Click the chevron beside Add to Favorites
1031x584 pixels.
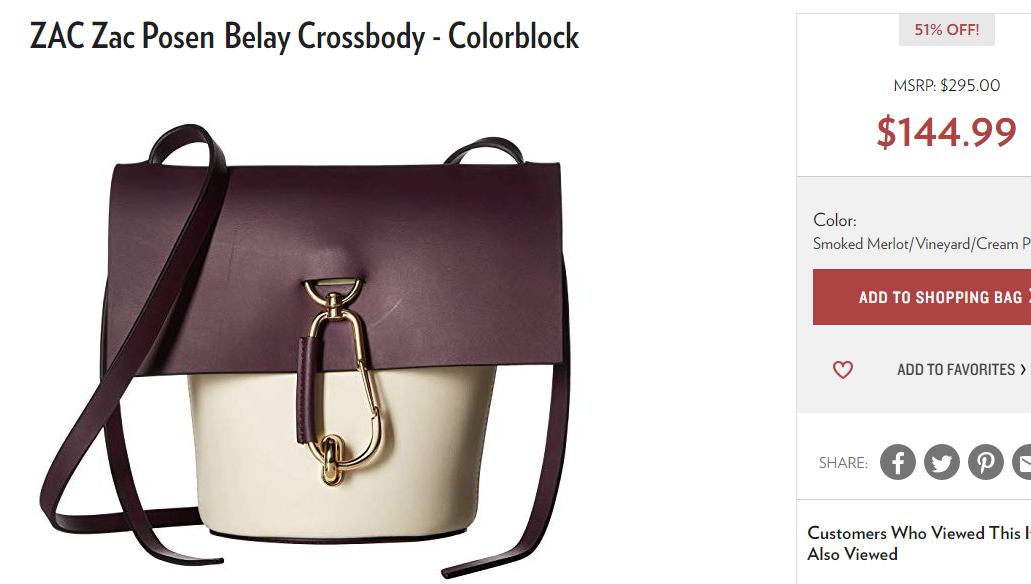[1023, 370]
